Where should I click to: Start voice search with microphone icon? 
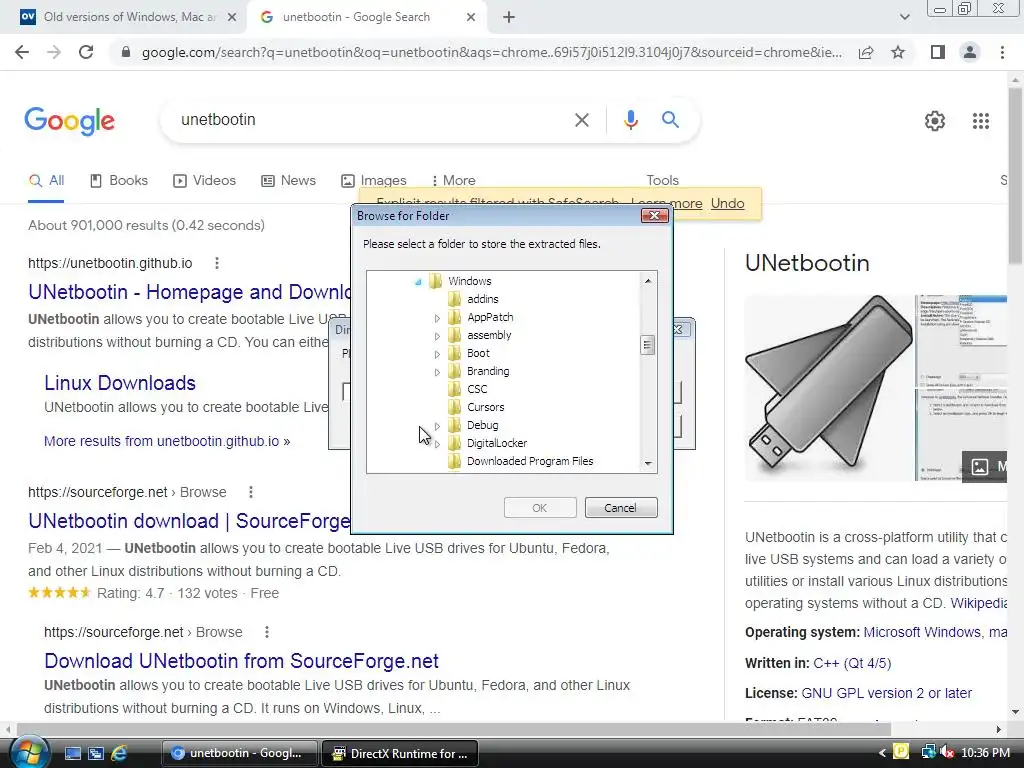[630, 120]
